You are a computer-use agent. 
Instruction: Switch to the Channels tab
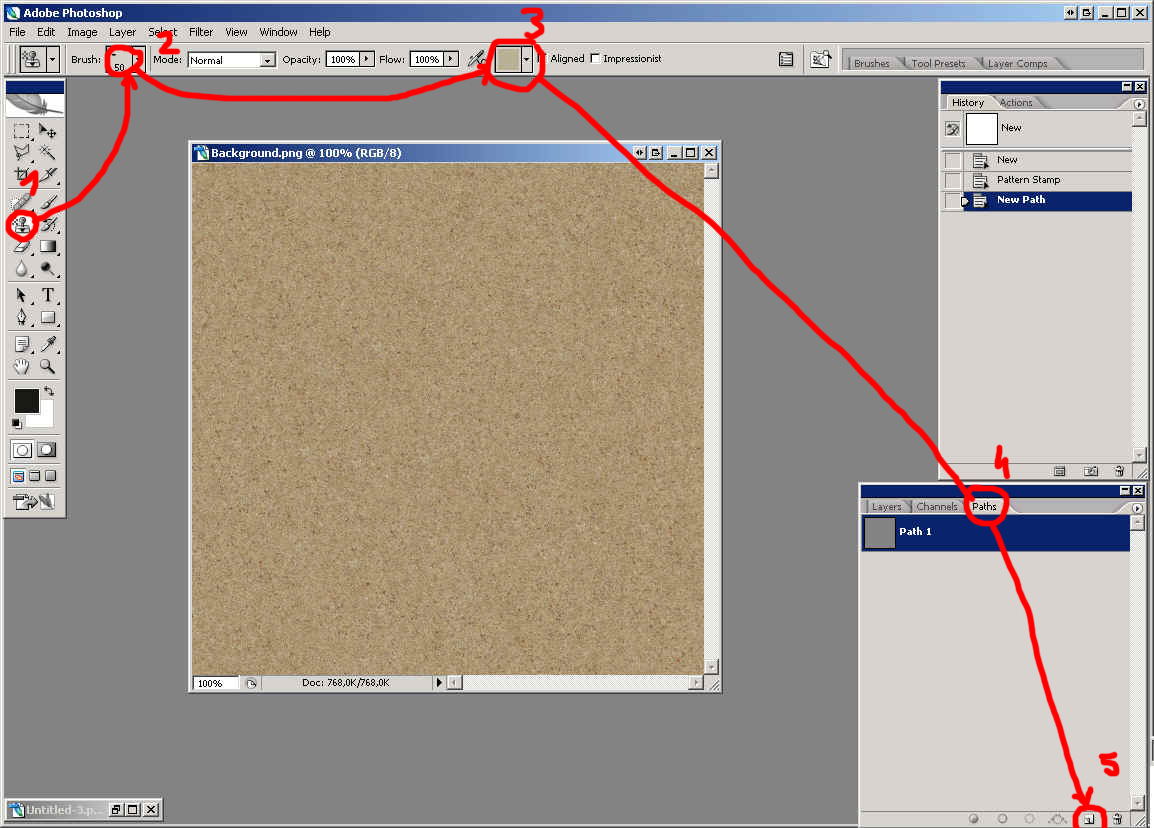[936, 507]
